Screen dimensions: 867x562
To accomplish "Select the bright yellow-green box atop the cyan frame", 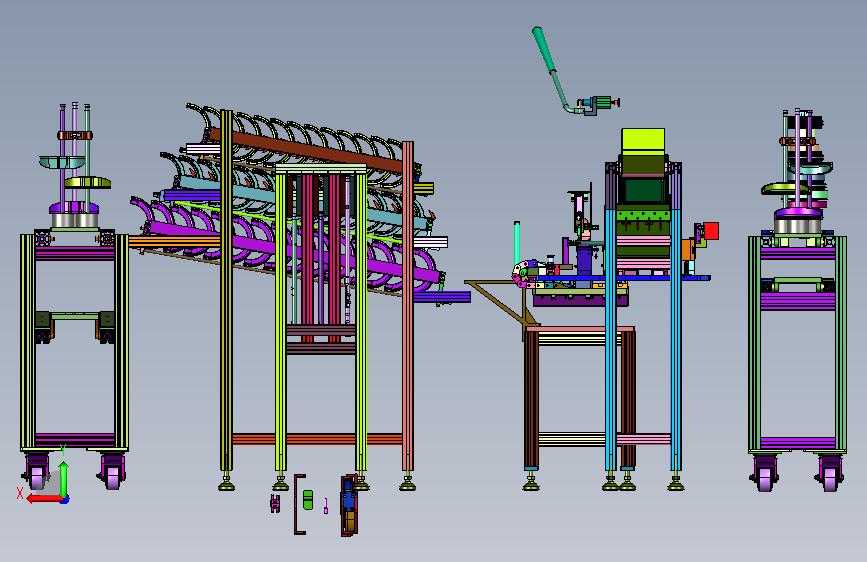I will coord(643,141).
